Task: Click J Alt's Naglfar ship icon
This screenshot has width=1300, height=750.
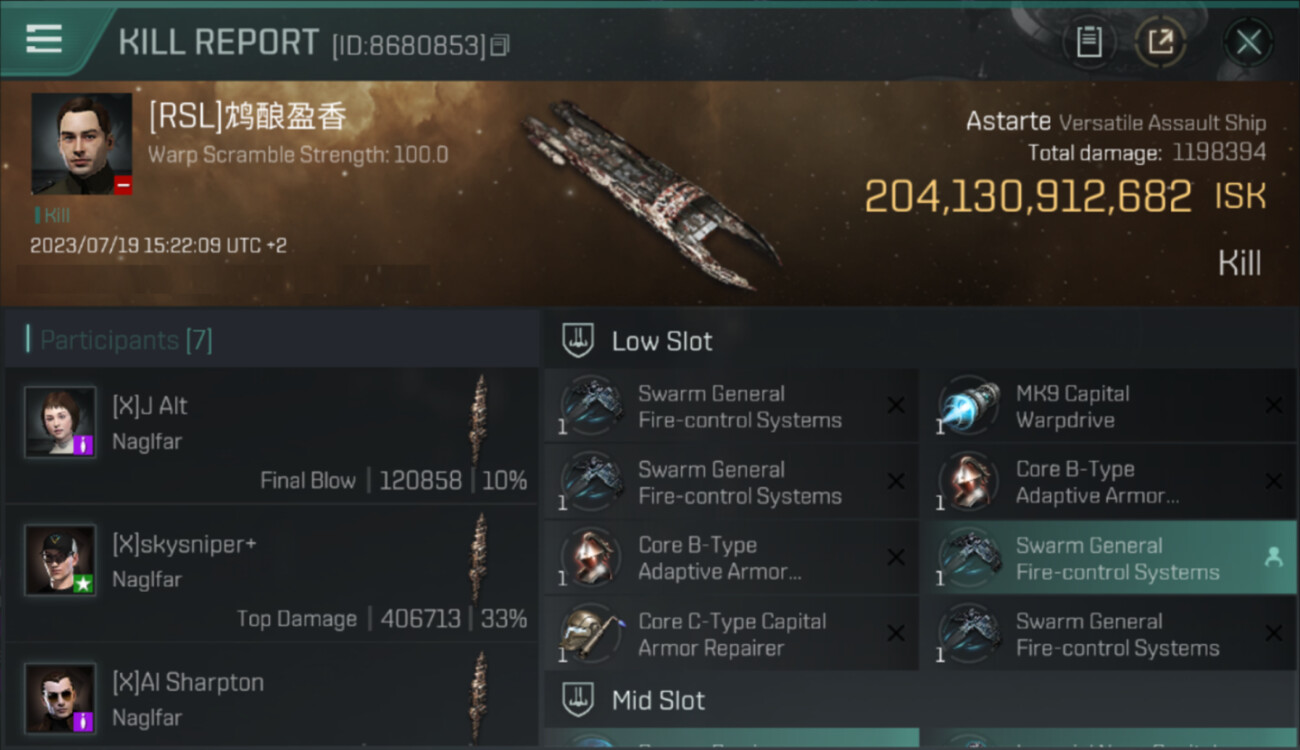Action: tap(480, 418)
